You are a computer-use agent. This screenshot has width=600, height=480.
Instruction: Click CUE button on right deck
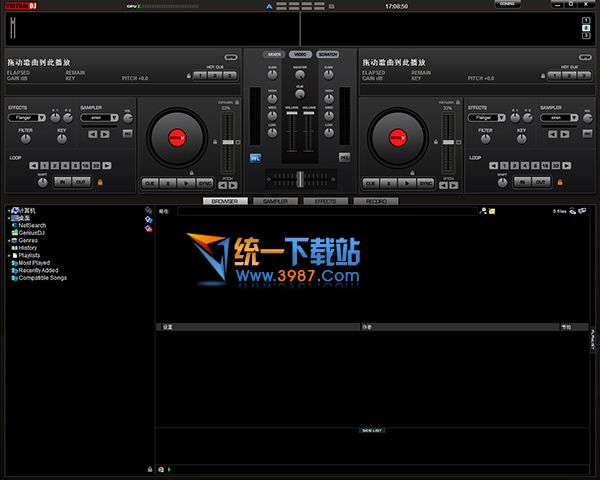coord(370,183)
